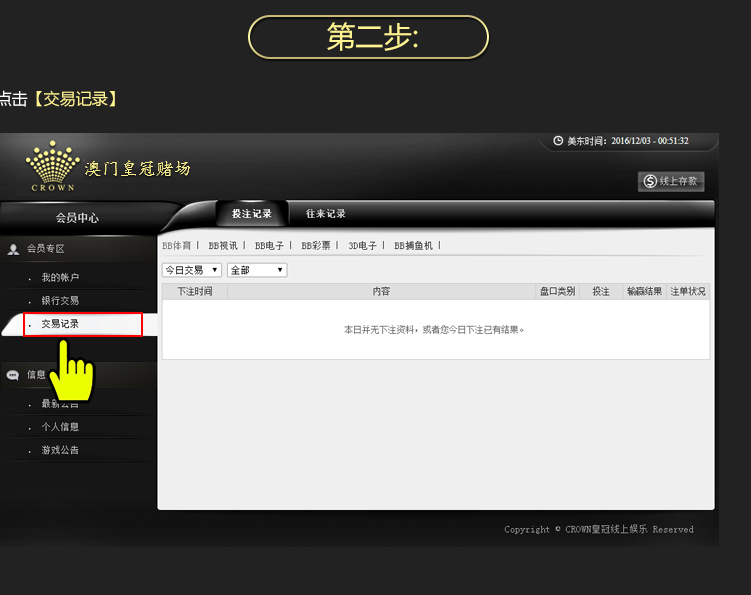Click the 下注时间 column header
Viewport: 751px width, 595px height.
point(195,291)
